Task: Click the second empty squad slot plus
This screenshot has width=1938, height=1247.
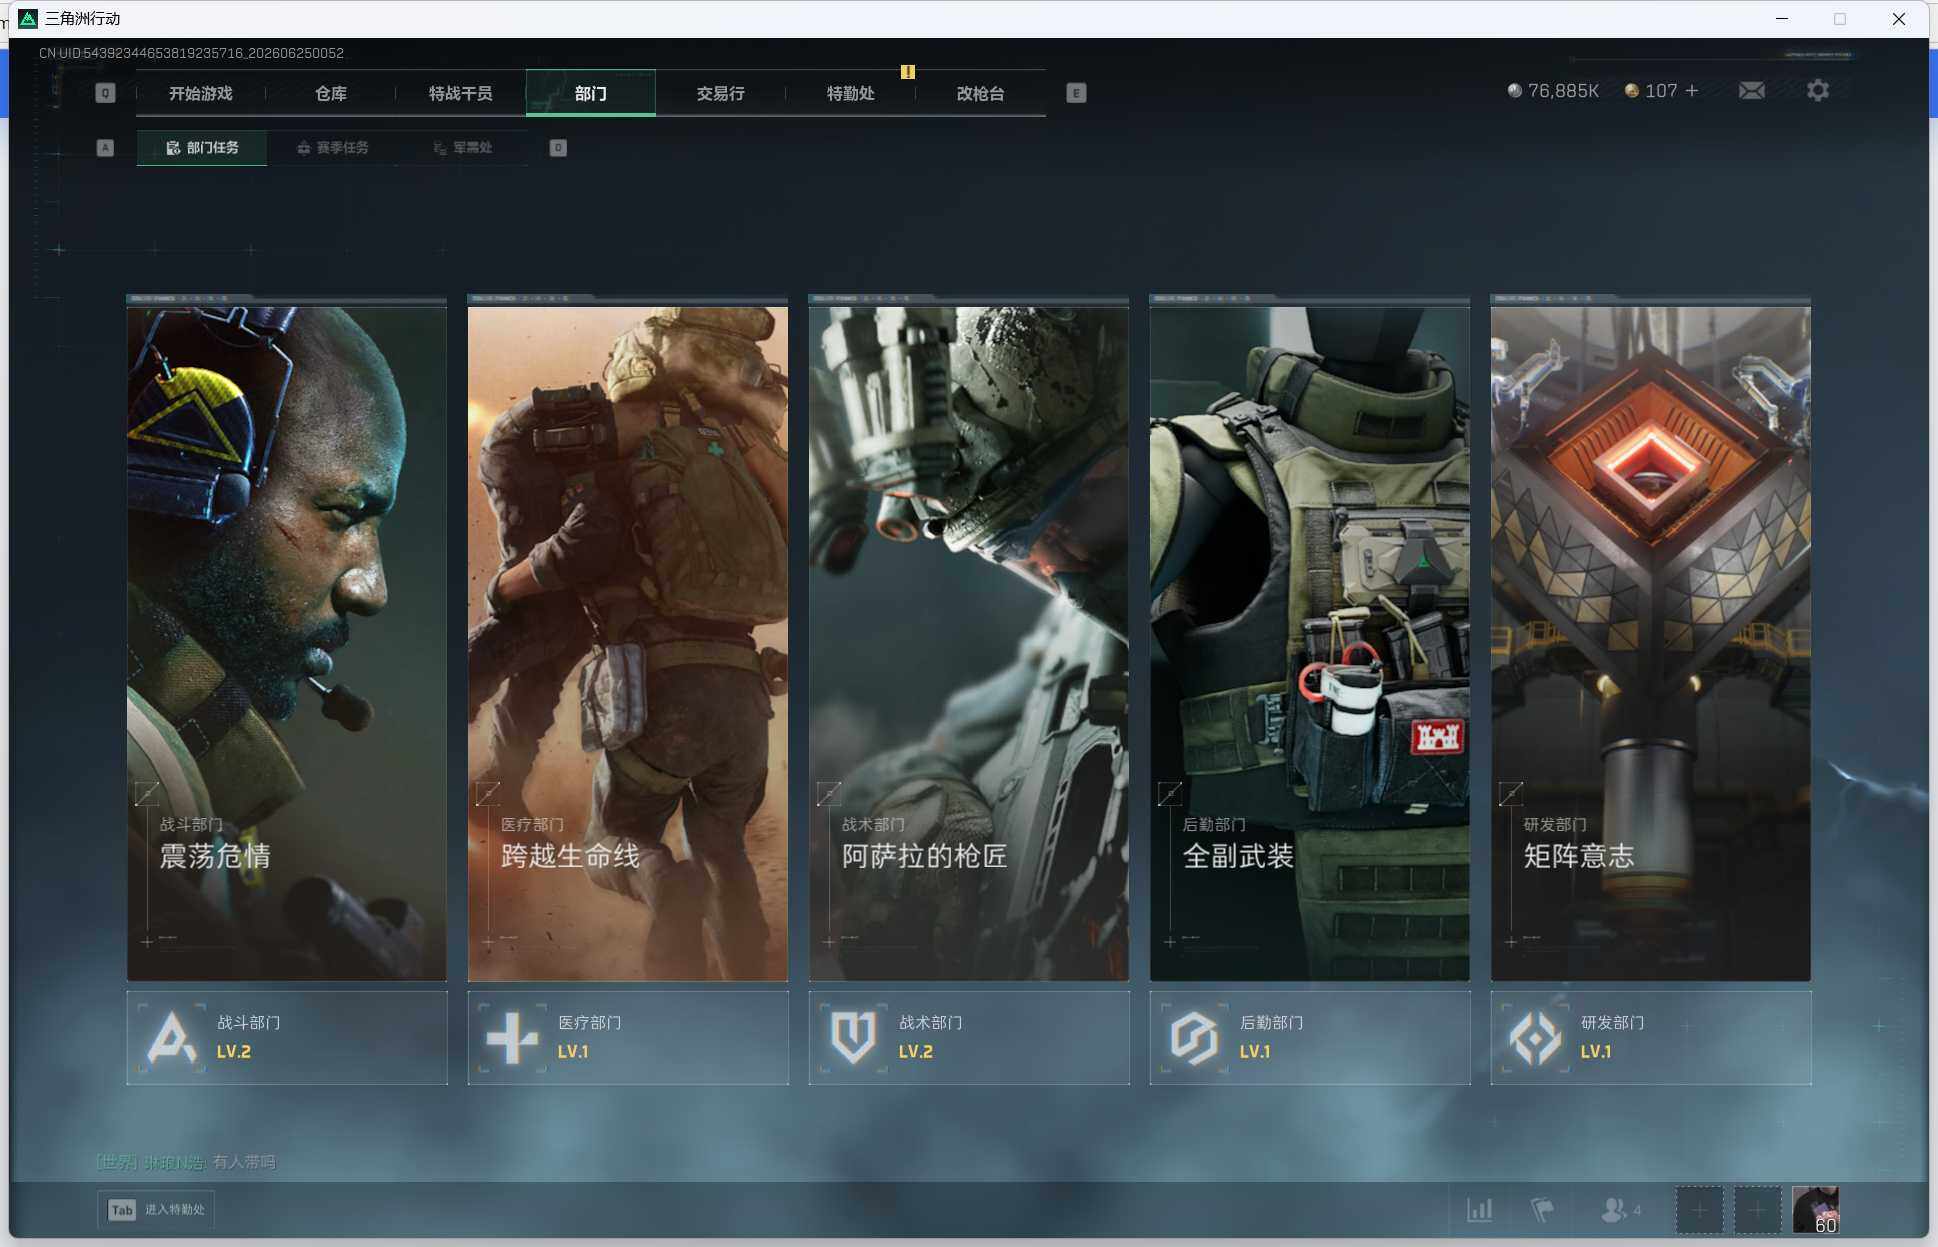Action: click(x=1757, y=1210)
